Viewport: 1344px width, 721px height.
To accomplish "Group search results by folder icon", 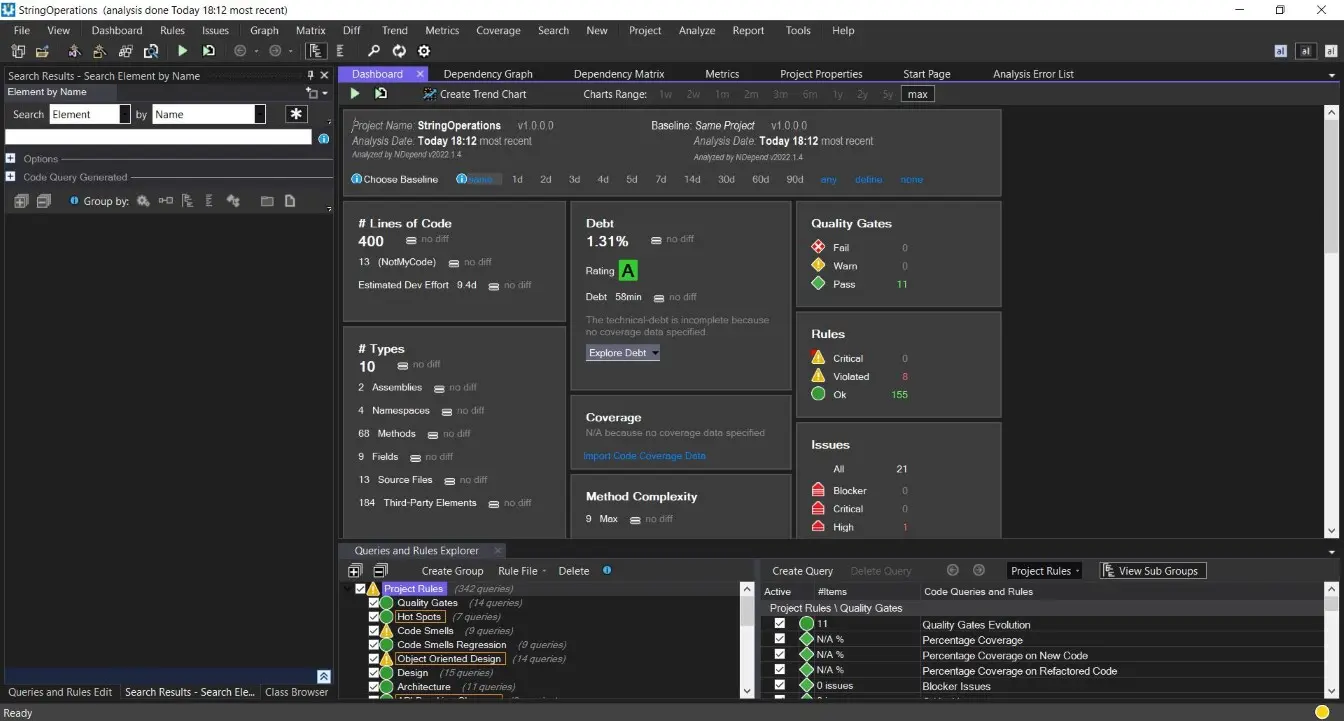I will coord(267,201).
